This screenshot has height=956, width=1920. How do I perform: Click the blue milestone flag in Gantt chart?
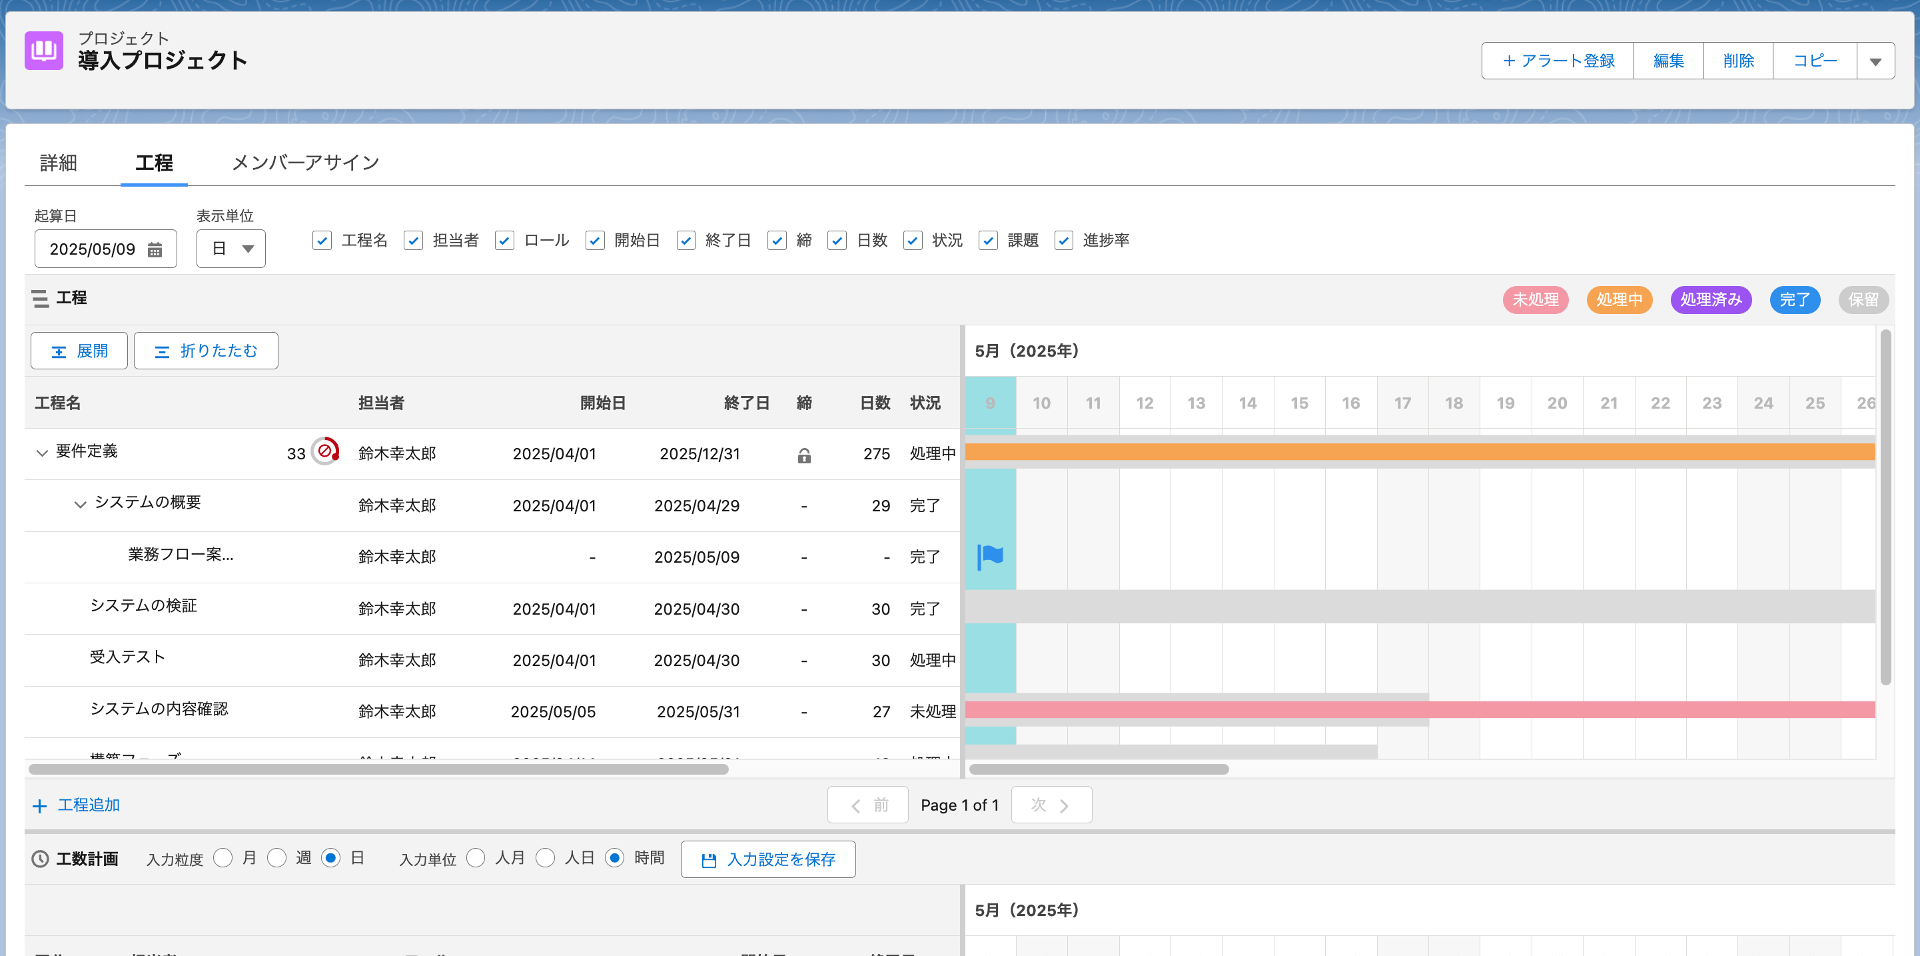(x=990, y=557)
